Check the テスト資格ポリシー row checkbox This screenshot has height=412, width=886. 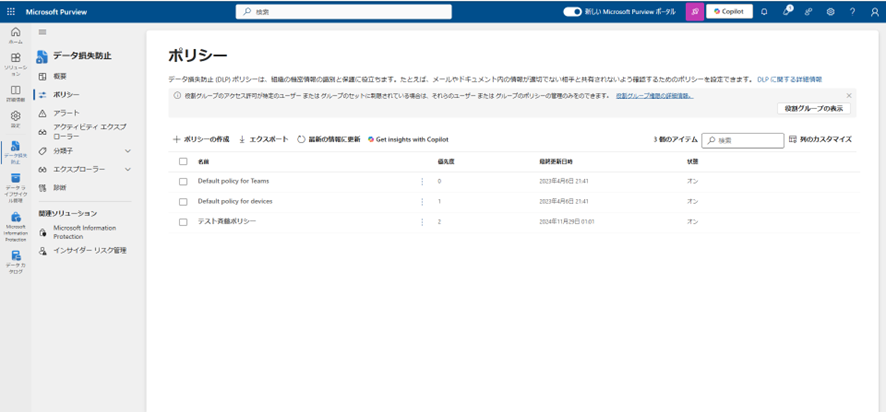(183, 221)
